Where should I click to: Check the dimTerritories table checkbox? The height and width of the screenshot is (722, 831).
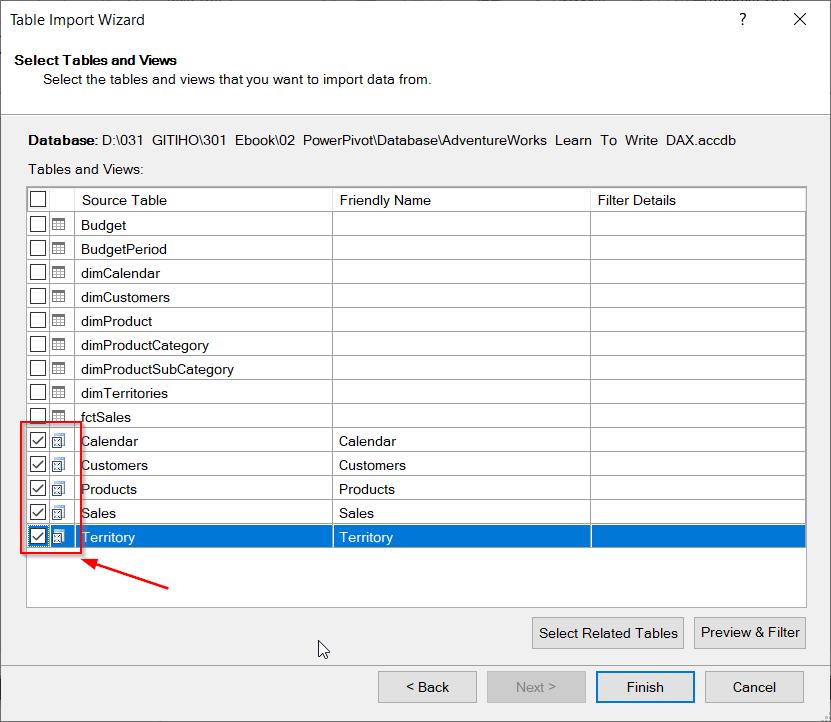[x=38, y=393]
